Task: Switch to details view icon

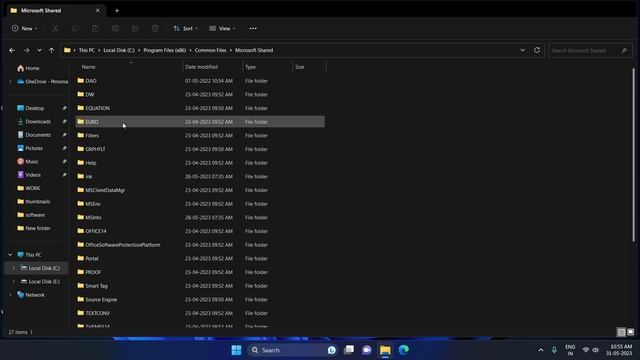Action: pos(621,332)
